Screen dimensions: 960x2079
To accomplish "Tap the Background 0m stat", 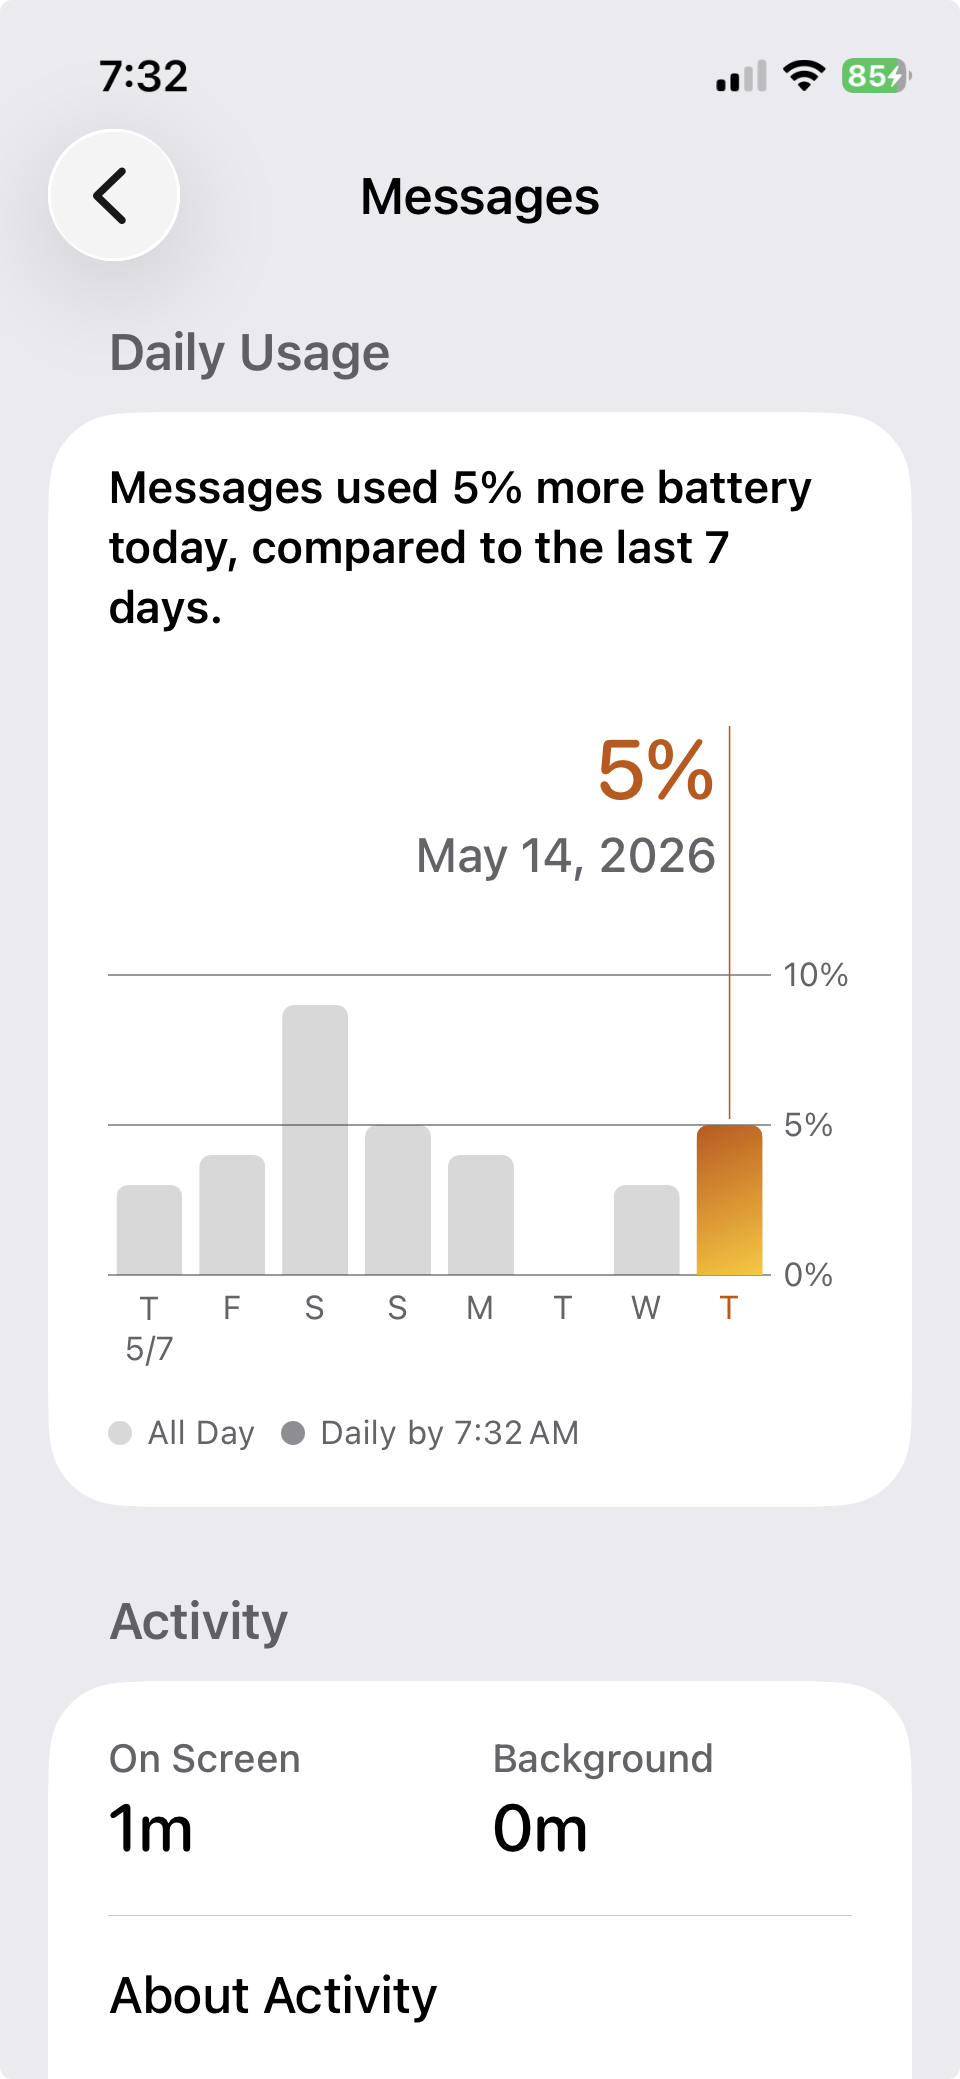I will 603,1798.
